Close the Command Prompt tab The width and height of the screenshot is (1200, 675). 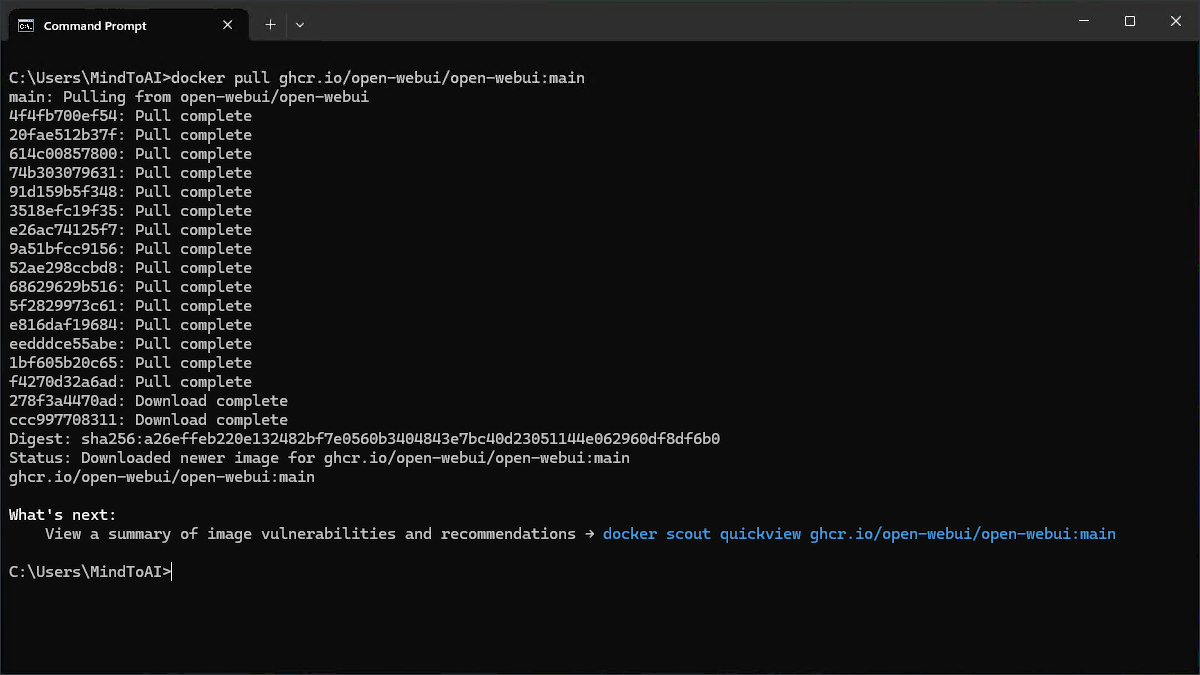227,26
